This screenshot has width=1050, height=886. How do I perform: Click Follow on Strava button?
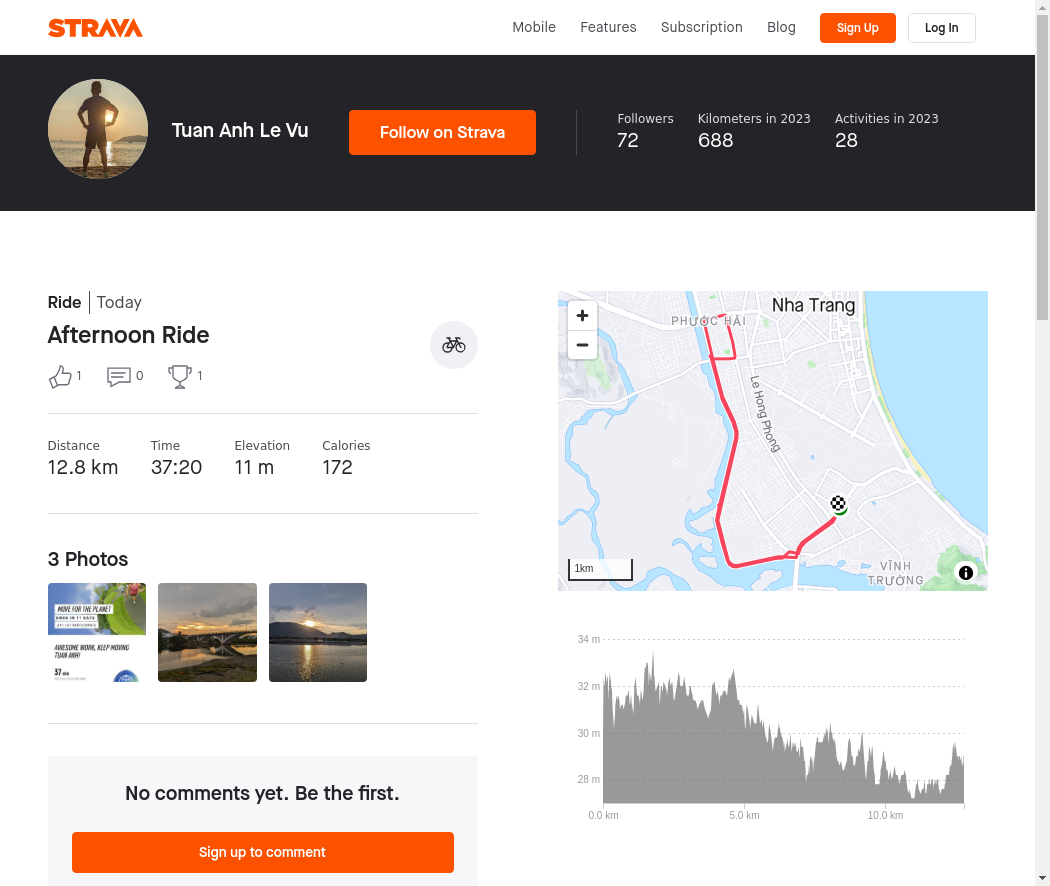coord(442,132)
